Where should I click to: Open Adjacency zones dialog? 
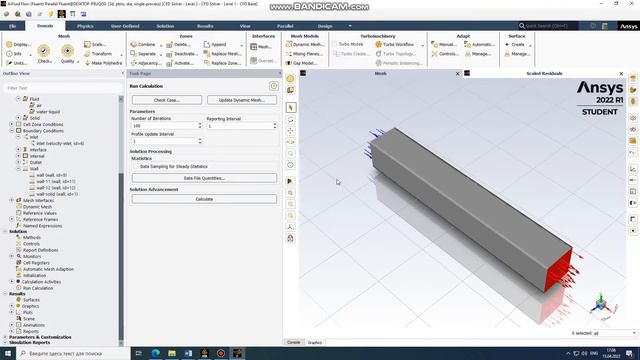coord(145,63)
